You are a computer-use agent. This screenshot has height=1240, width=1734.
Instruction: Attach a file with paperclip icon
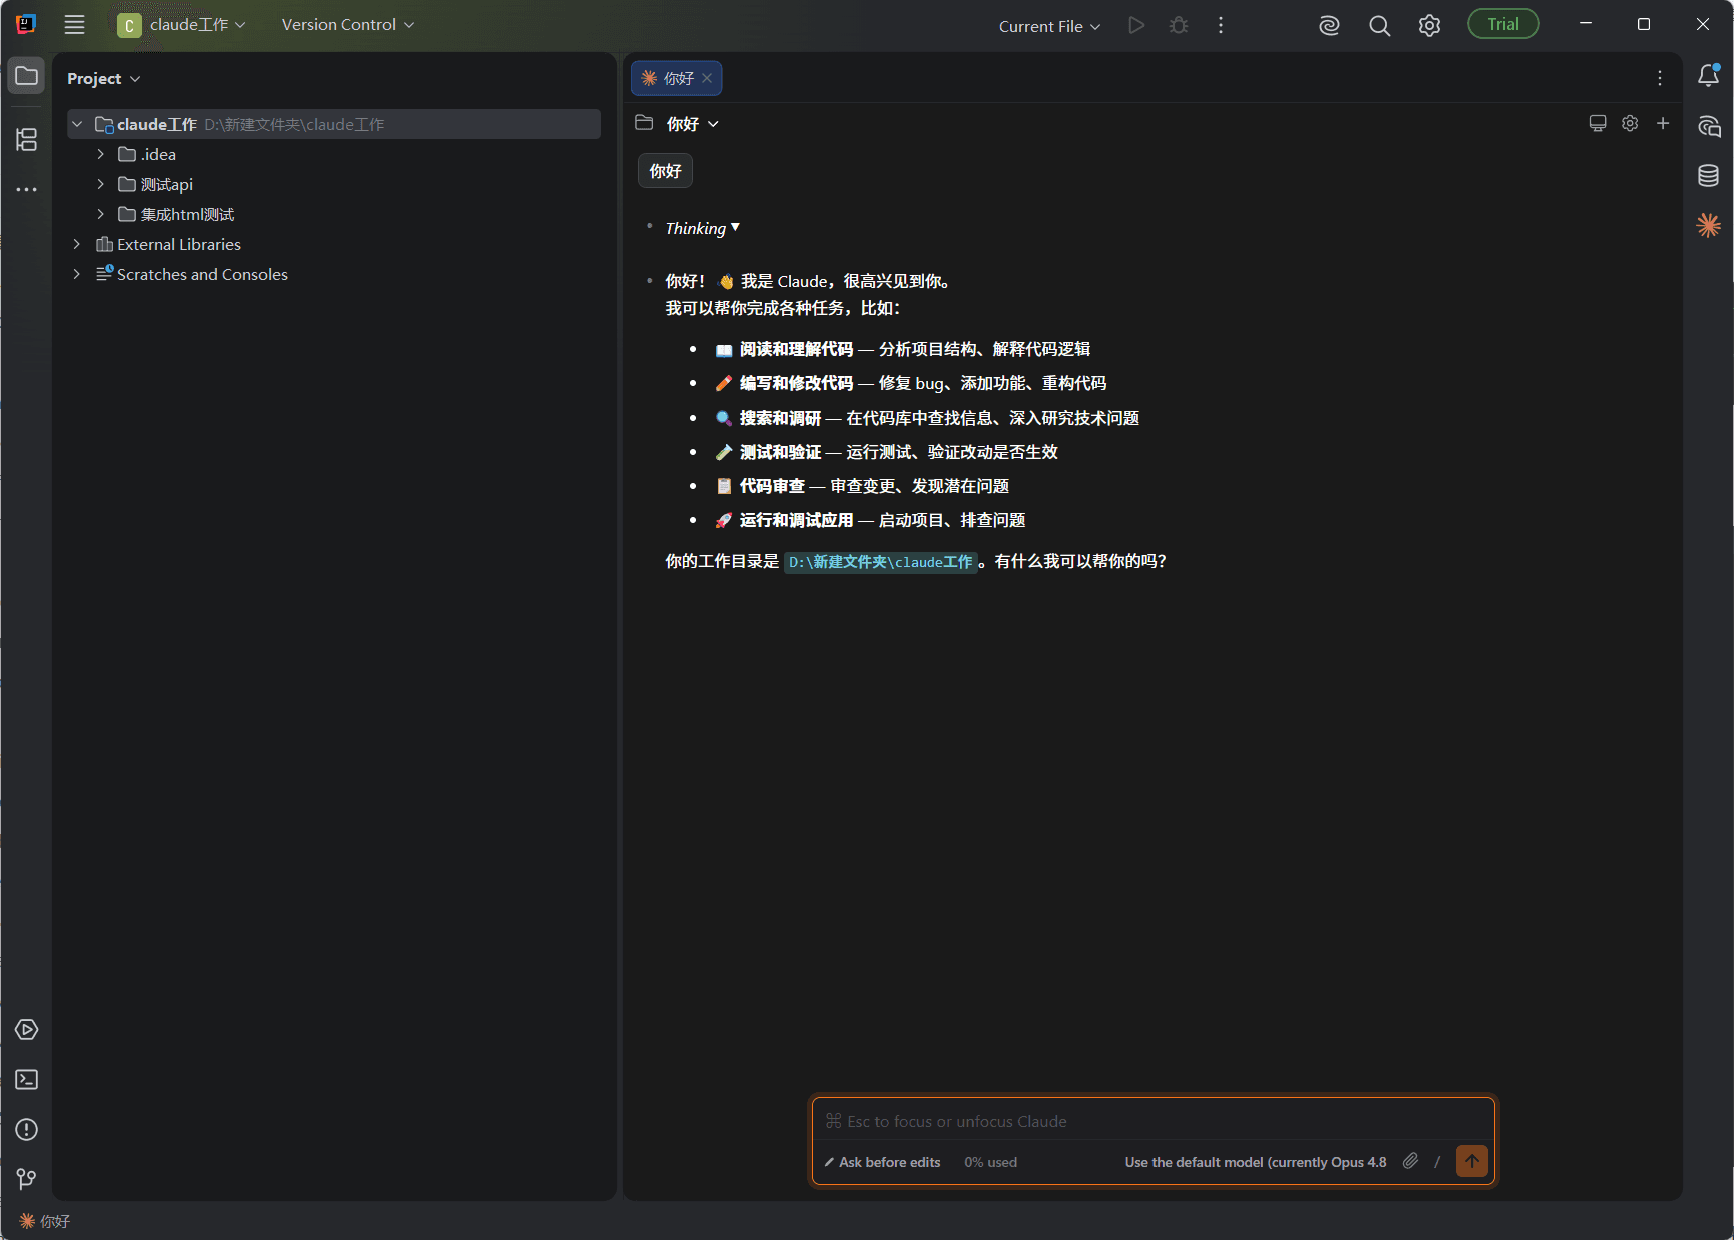click(1410, 1161)
